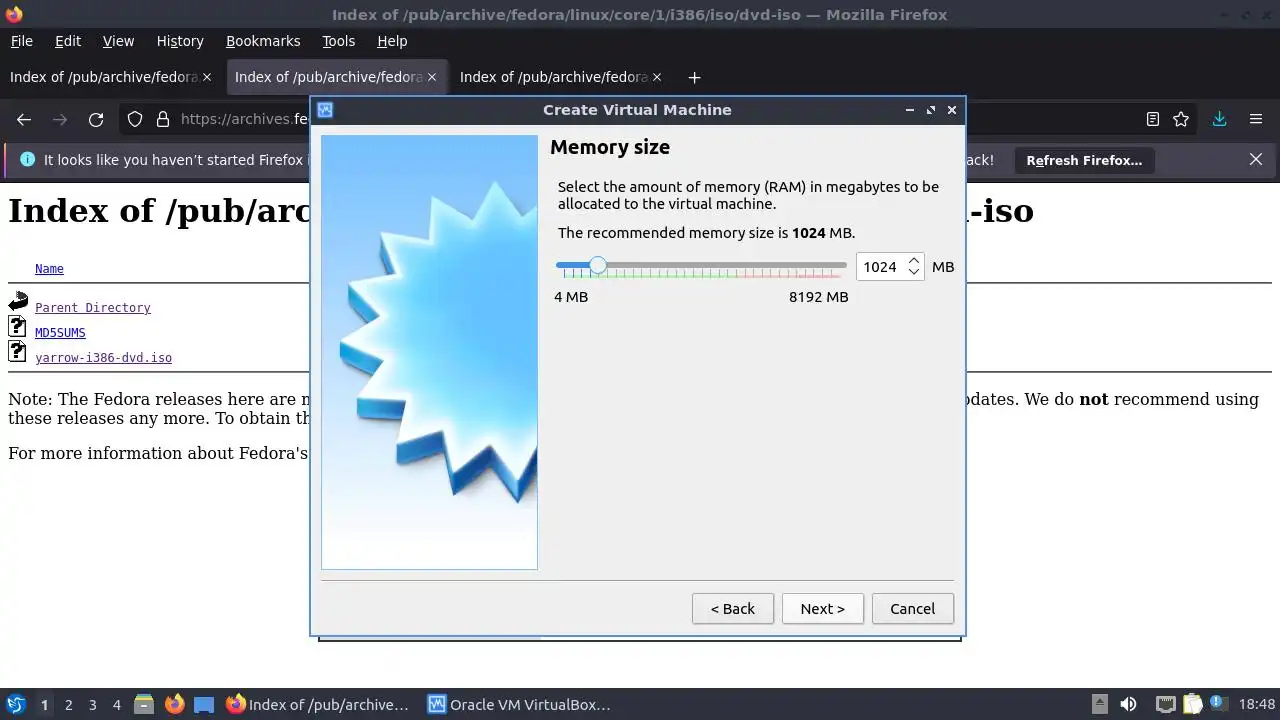Click VirtualBox icon in dialog title bar
The width and height of the screenshot is (1280, 720).
(x=324, y=110)
